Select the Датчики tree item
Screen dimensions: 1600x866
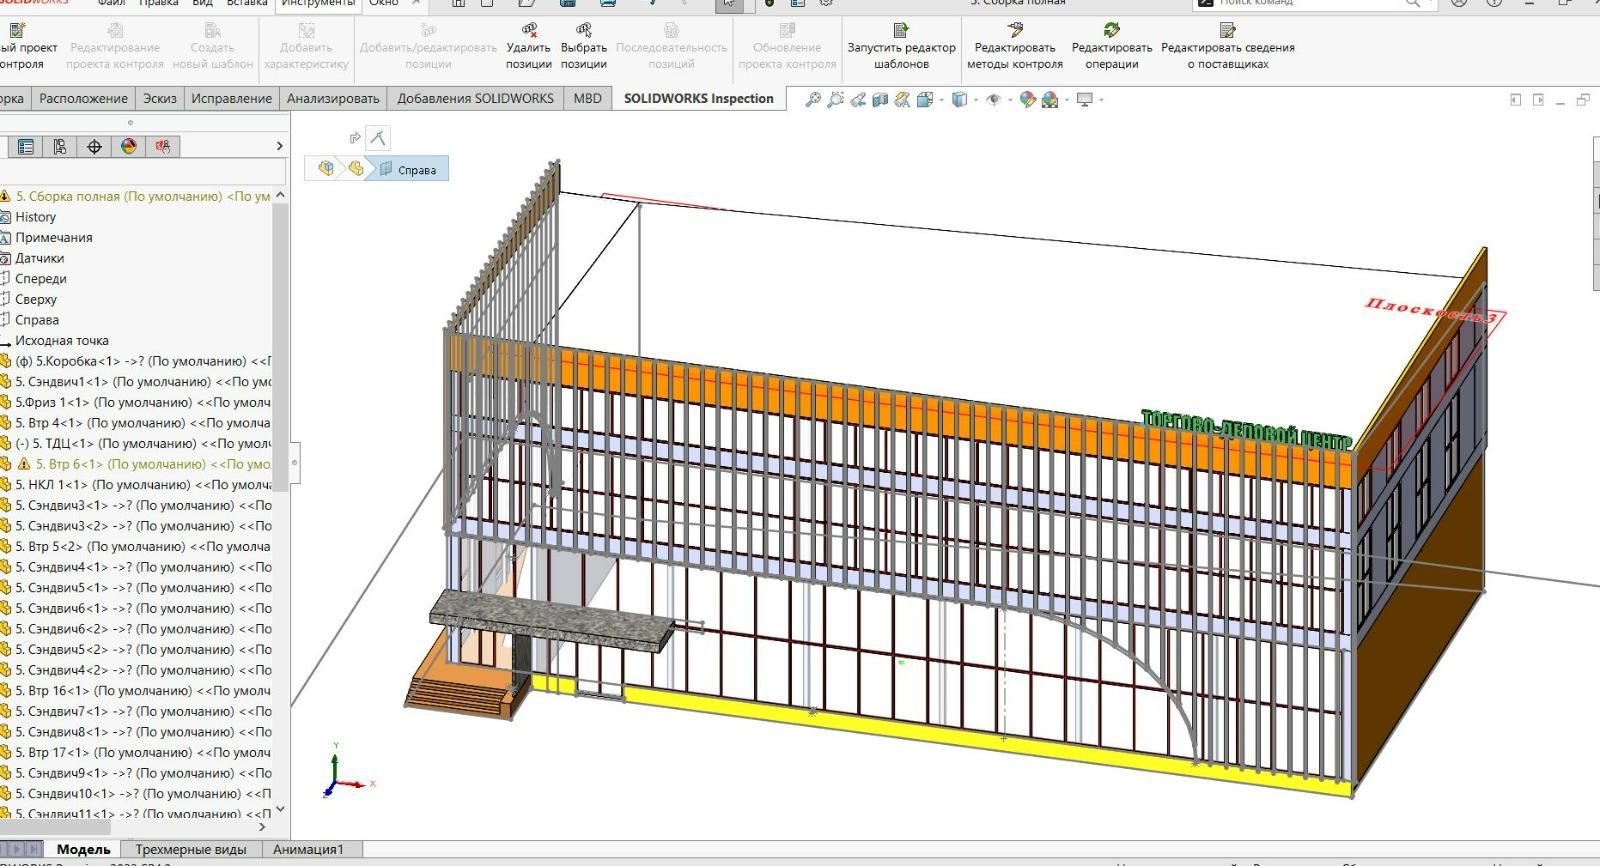coord(39,258)
